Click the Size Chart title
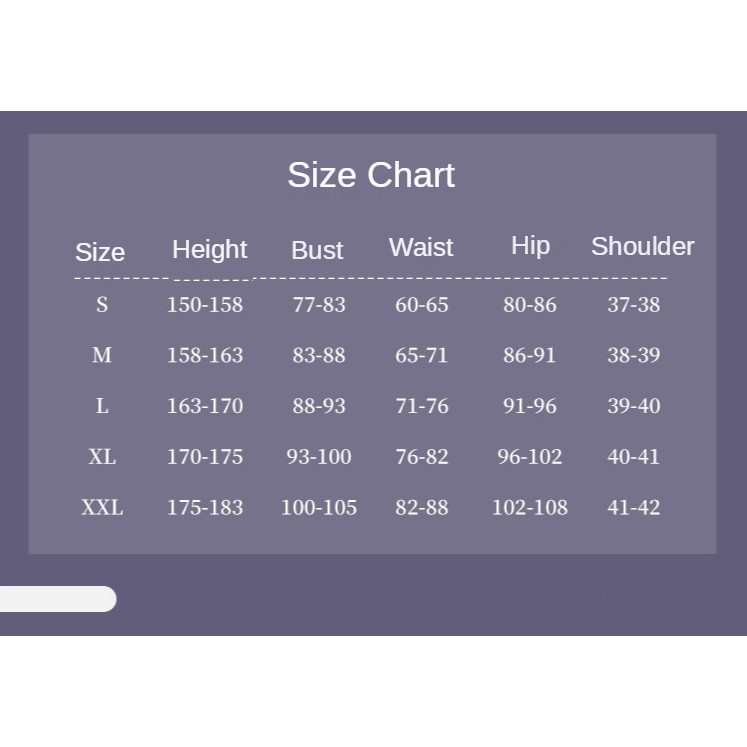The width and height of the screenshot is (747, 747). [371, 175]
